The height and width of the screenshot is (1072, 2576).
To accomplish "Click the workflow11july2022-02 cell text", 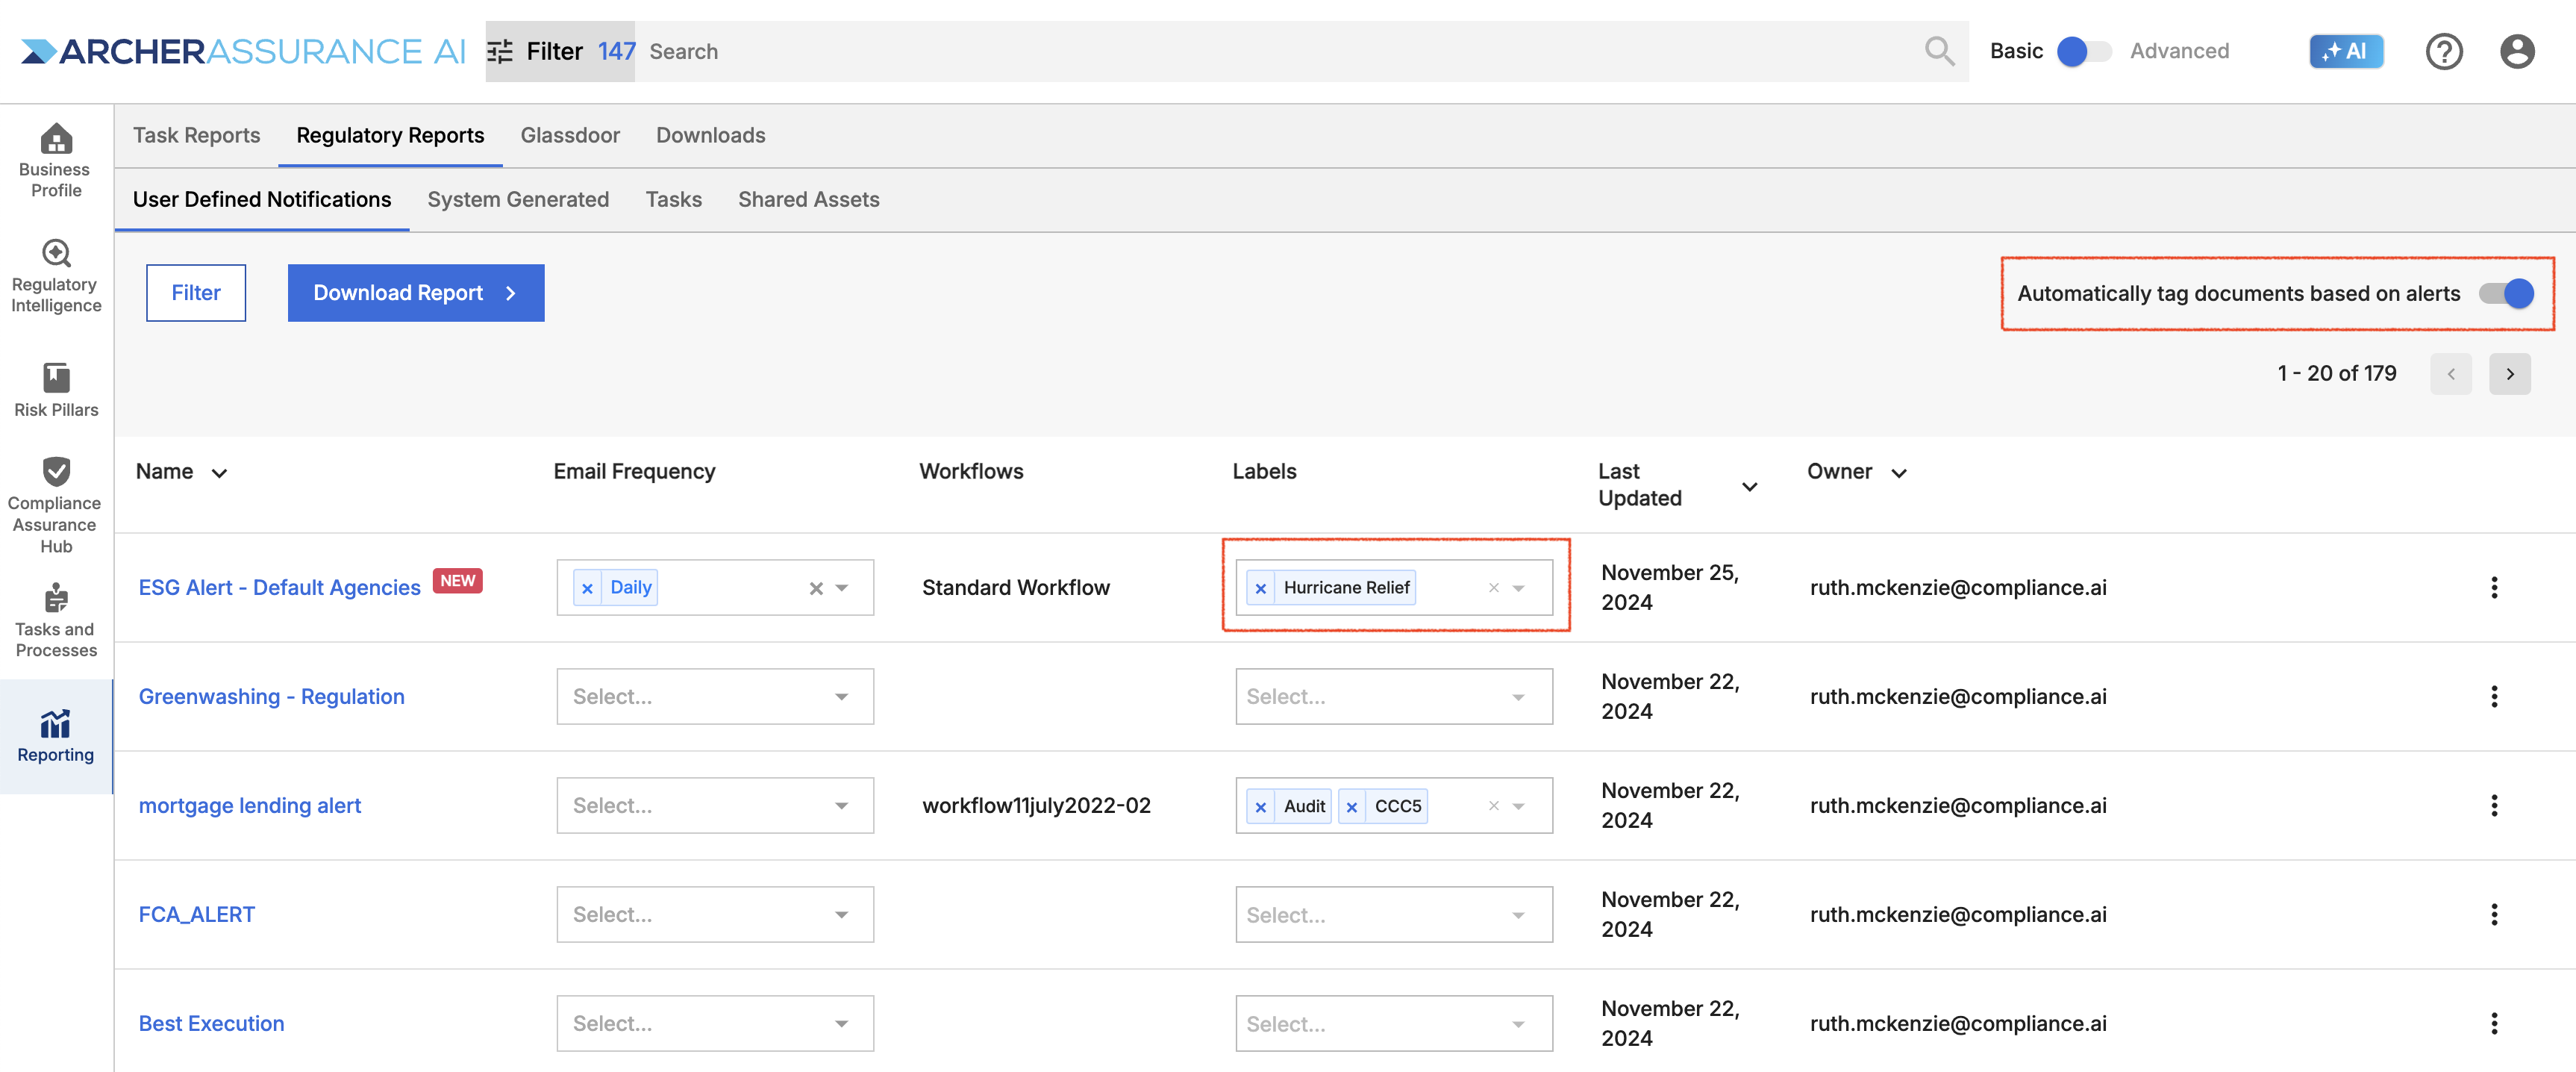I will [1036, 806].
